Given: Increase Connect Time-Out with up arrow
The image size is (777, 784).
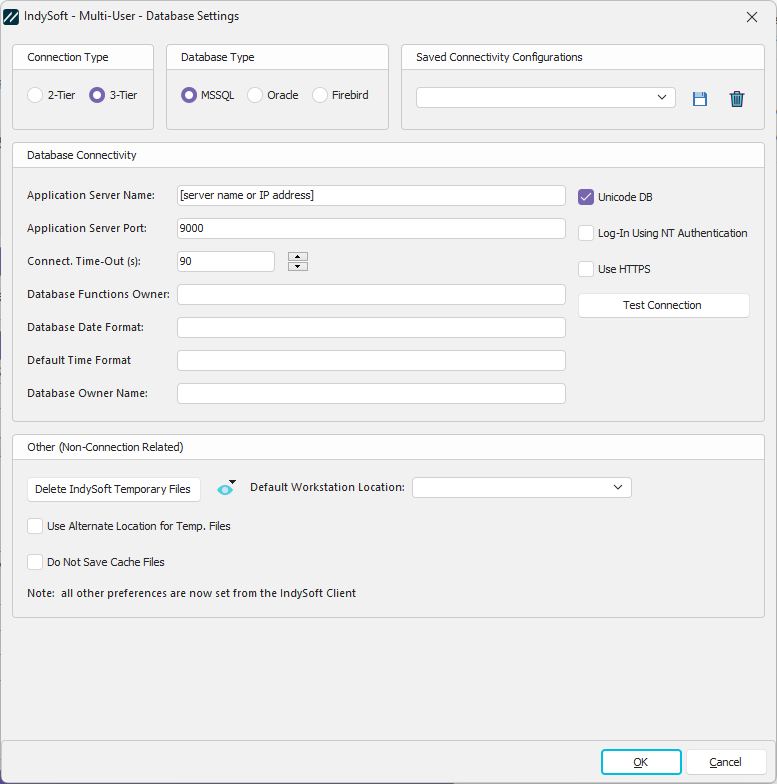Looking at the screenshot, I should pyautogui.click(x=298, y=256).
